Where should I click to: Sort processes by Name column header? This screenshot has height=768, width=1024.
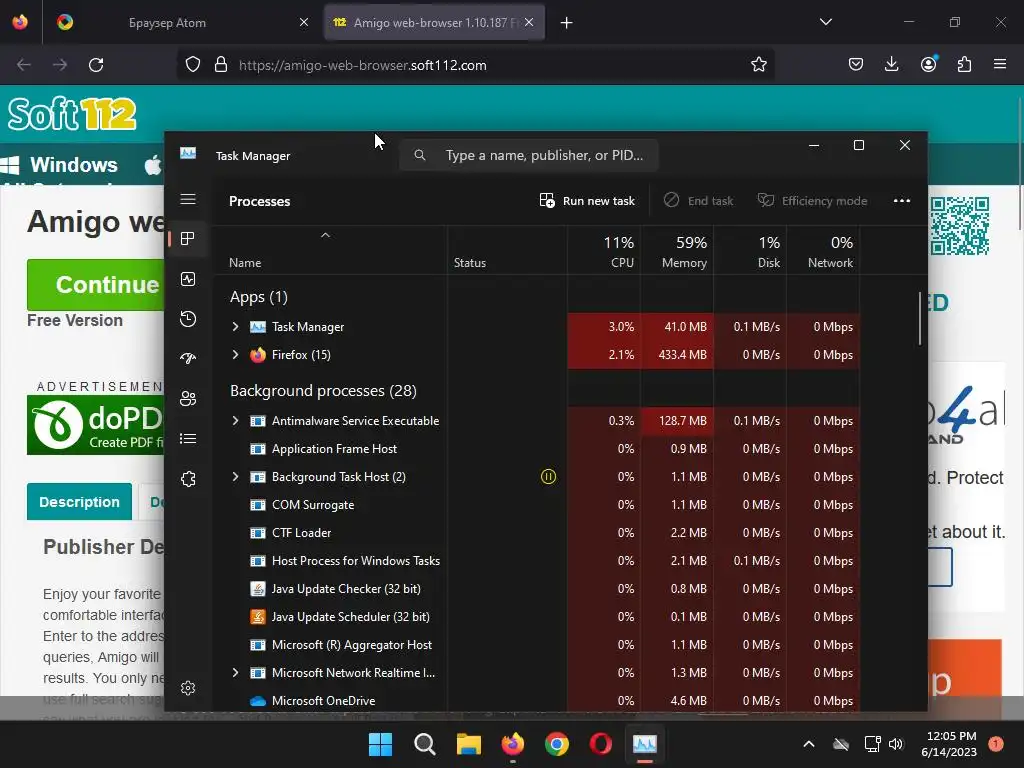click(x=245, y=263)
